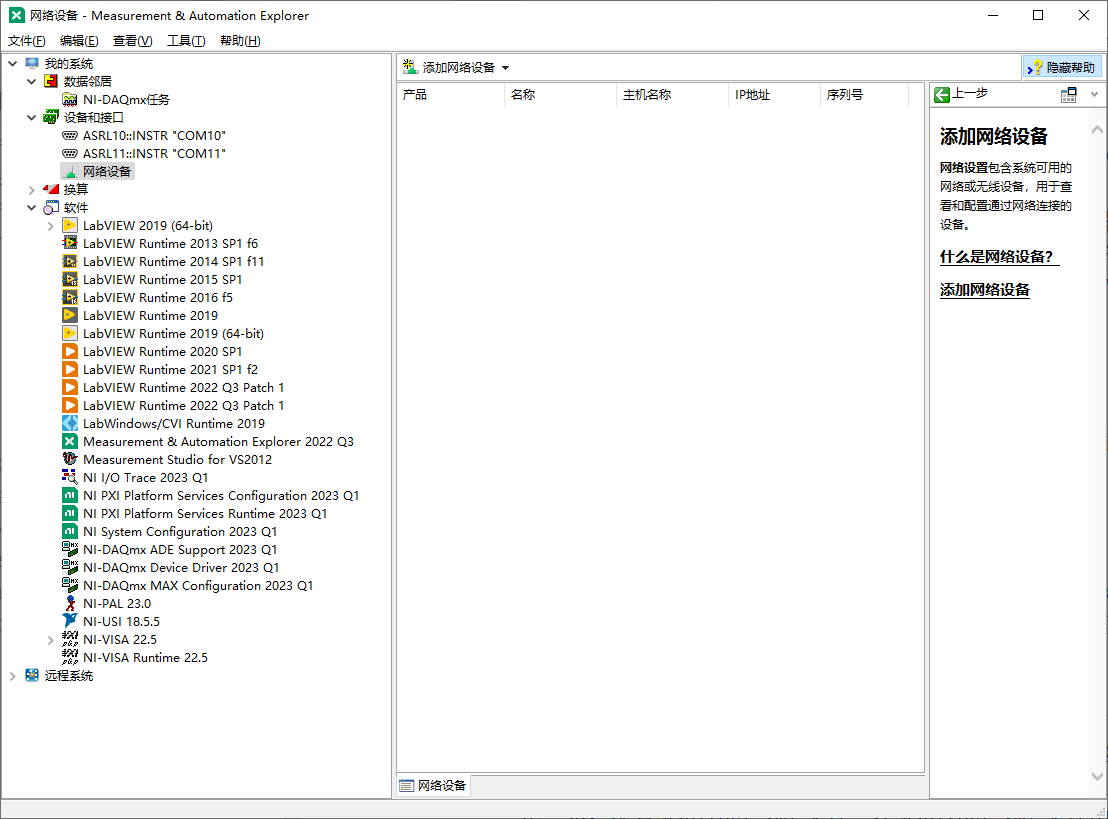This screenshot has width=1108, height=819.
Task: Click help panel scroll down arrow
Action: [x=1097, y=776]
